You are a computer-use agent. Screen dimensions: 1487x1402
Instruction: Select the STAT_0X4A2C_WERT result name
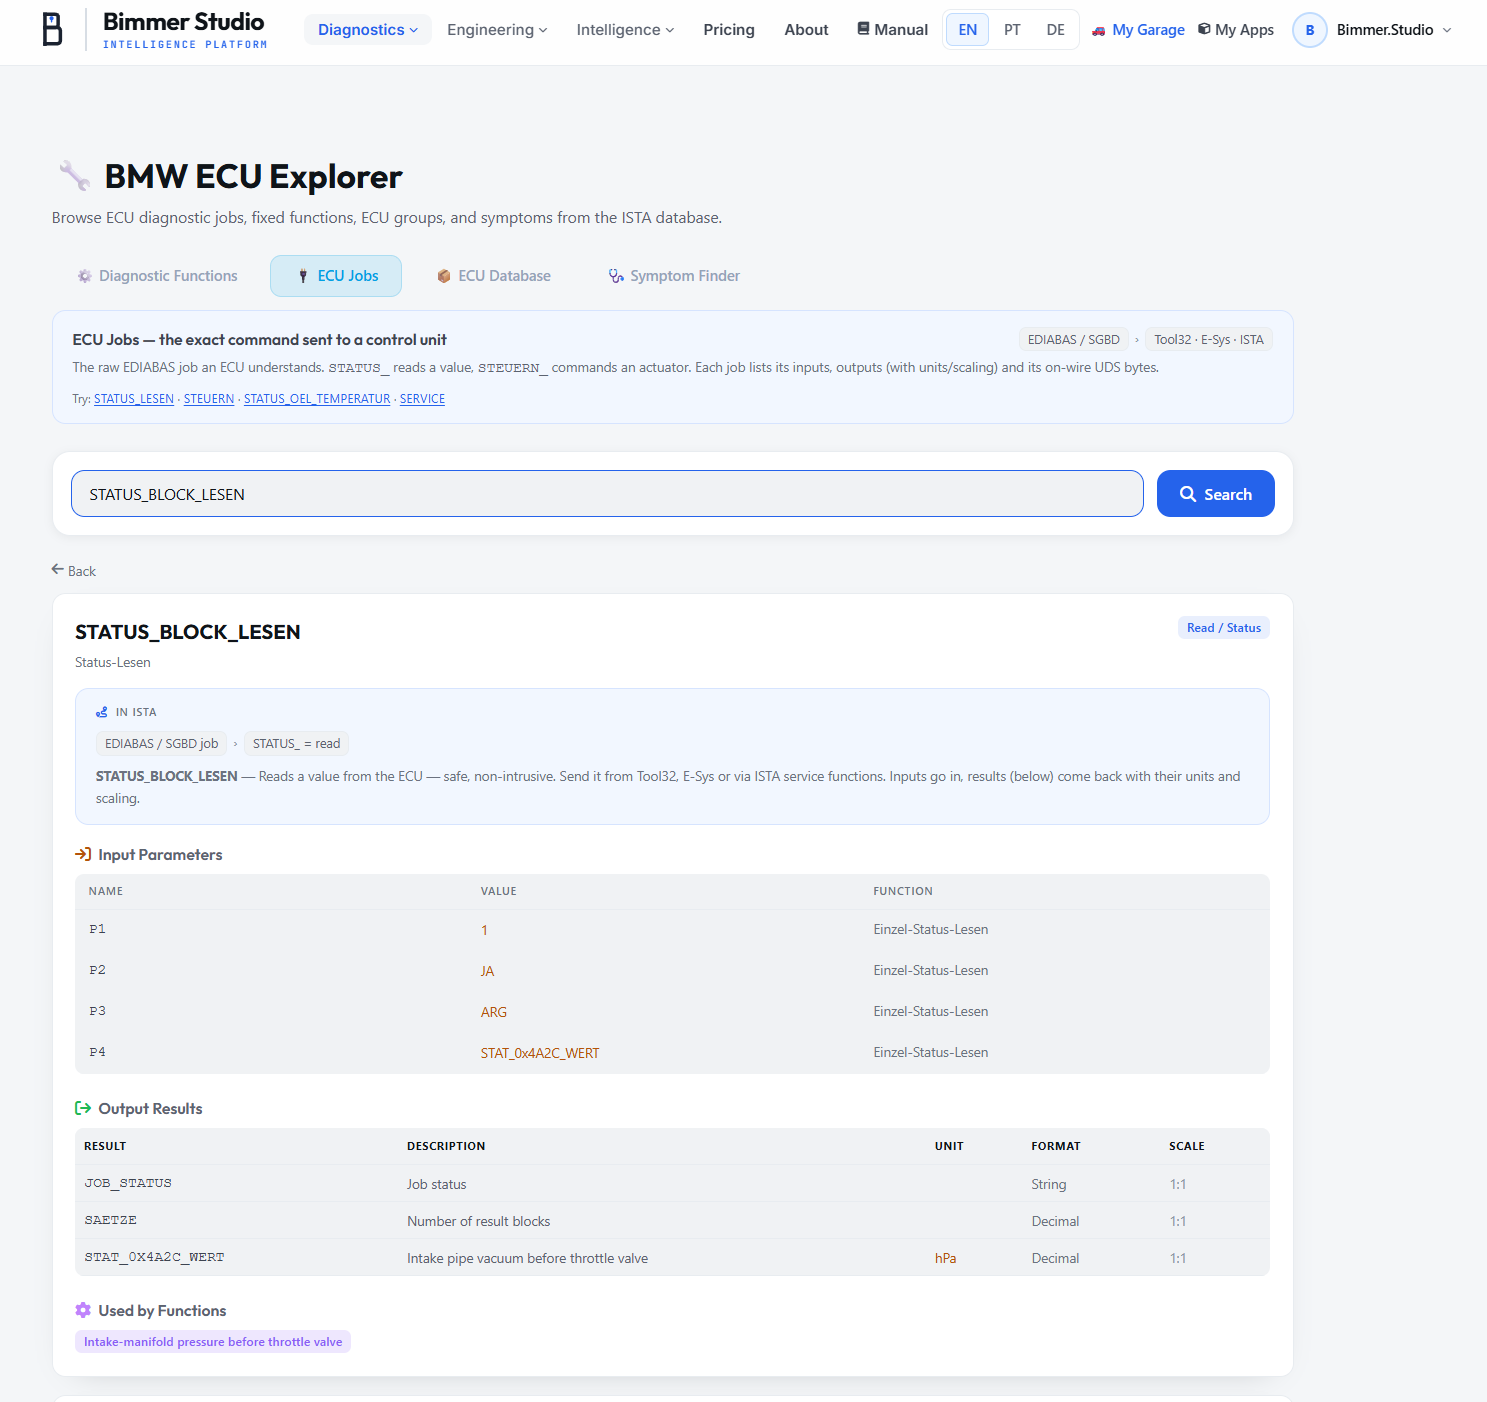pyautogui.click(x=155, y=1258)
